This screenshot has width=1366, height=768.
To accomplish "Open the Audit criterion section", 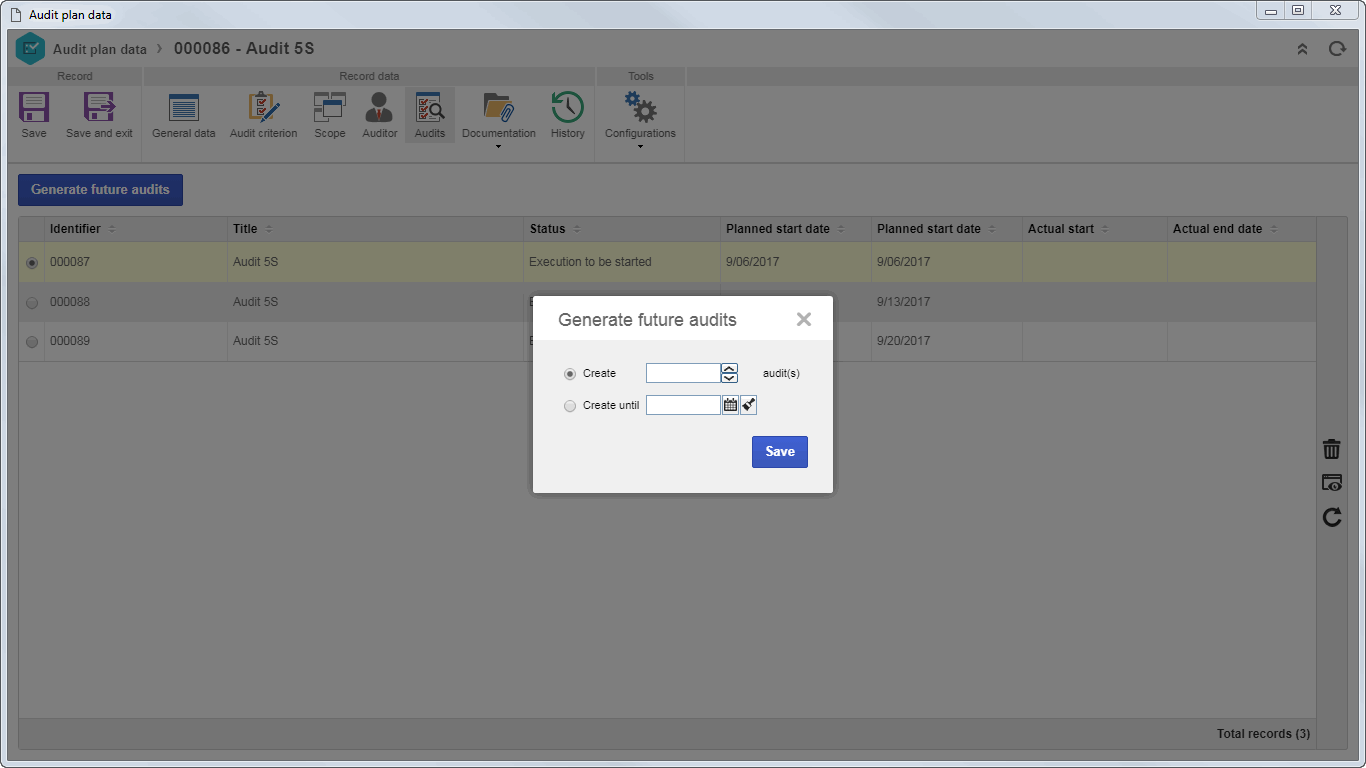I will pyautogui.click(x=264, y=108).
